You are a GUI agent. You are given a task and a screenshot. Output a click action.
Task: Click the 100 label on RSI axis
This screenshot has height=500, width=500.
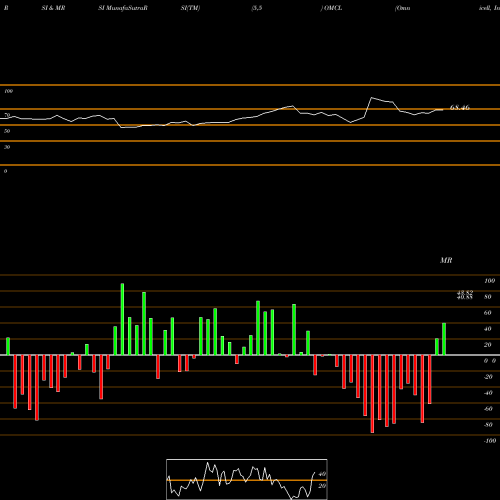pyautogui.click(x=8, y=91)
